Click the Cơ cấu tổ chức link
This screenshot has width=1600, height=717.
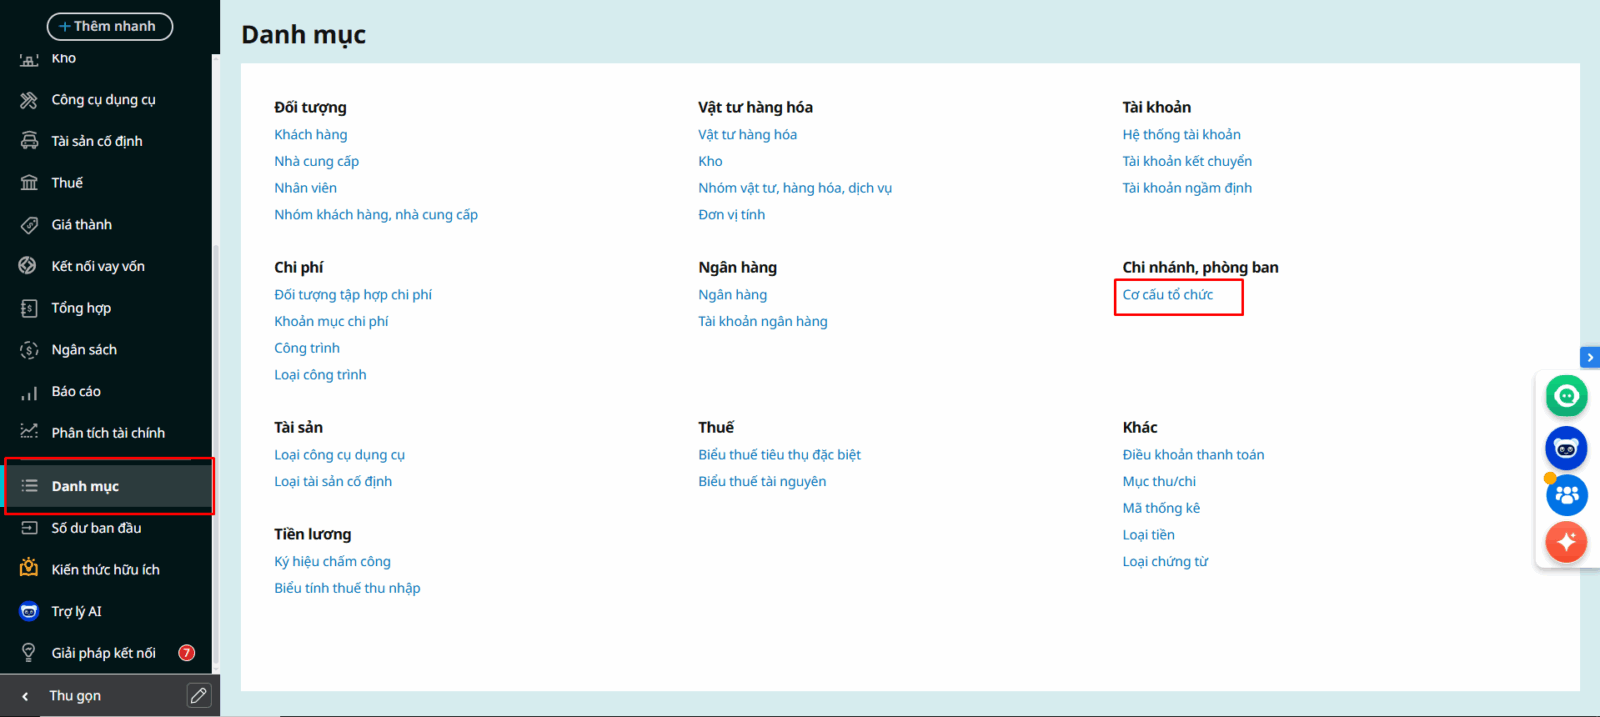[1167, 295]
